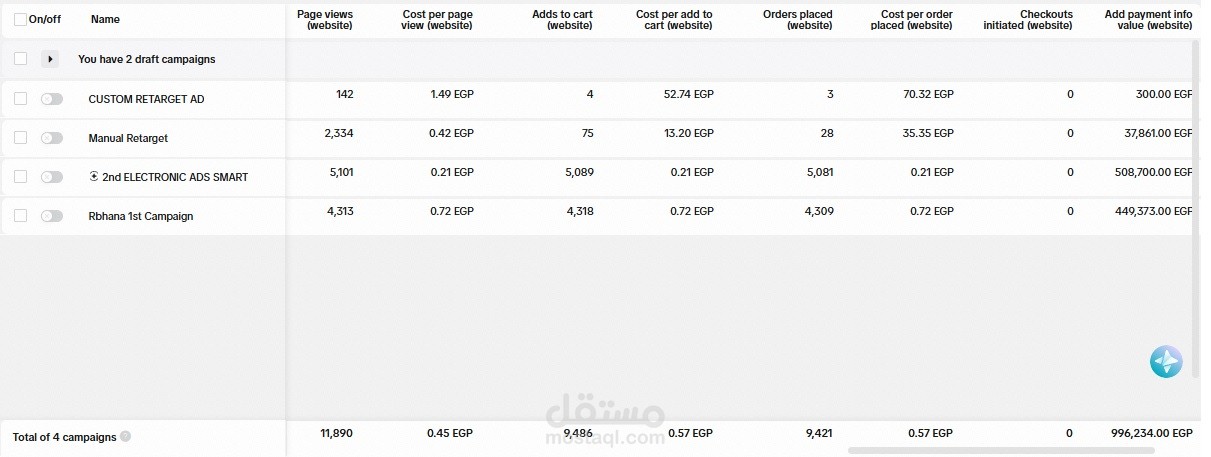Tick the draft campaigns row checkbox
This screenshot has width=1211, height=457.
tap(20, 59)
